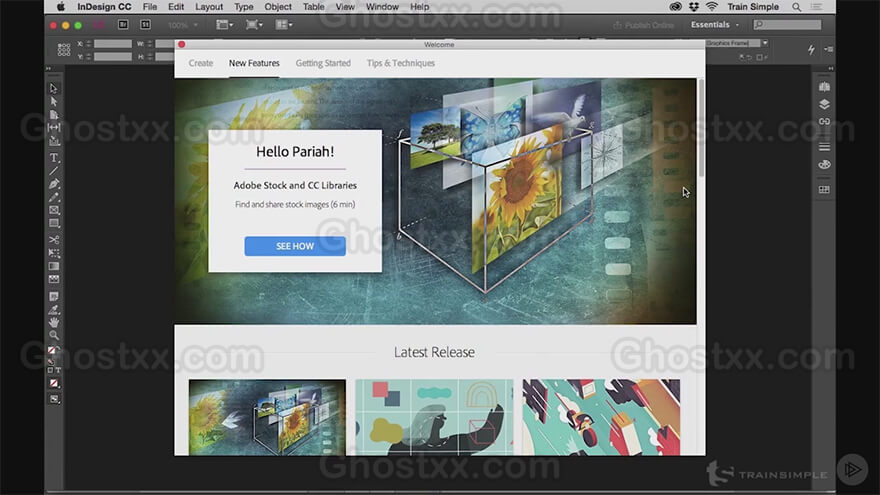Open the Swatches panel grid icon

tap(824, 190)
